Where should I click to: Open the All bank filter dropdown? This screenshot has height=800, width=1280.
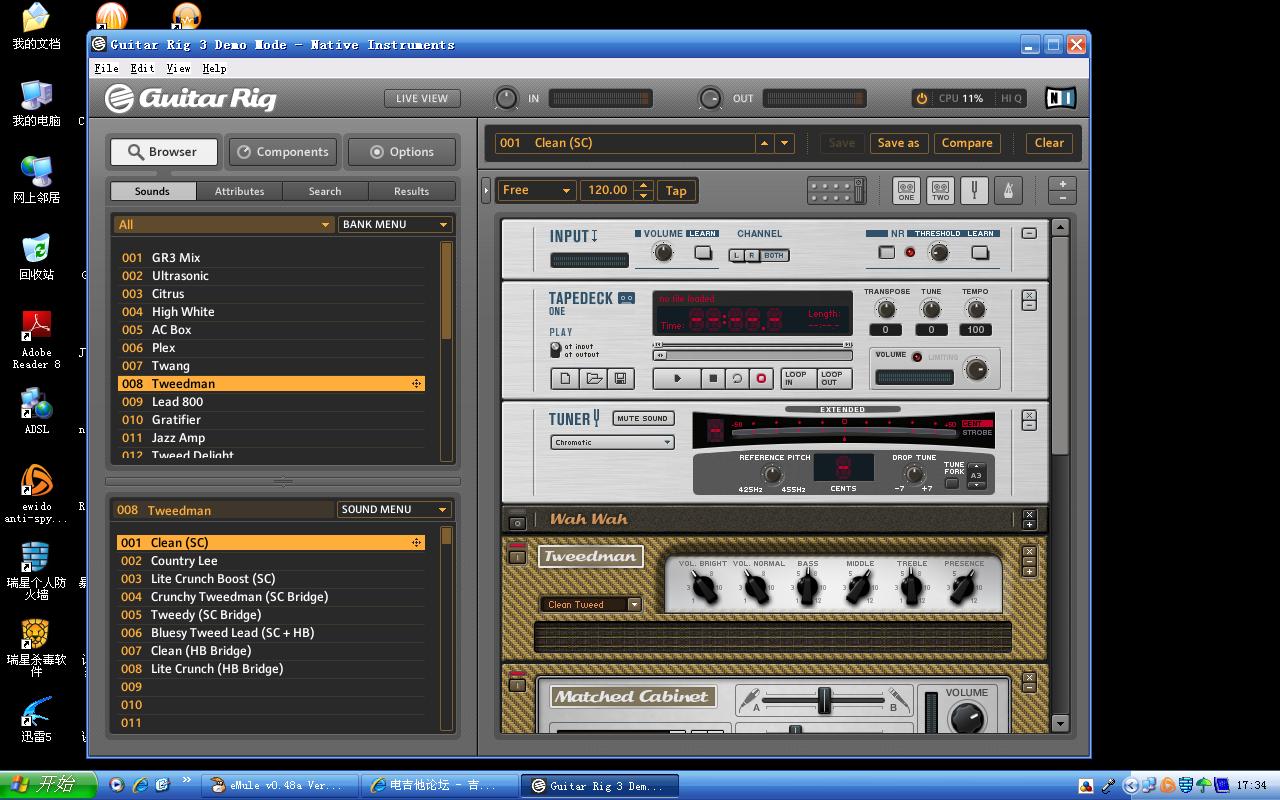(223, 224)
